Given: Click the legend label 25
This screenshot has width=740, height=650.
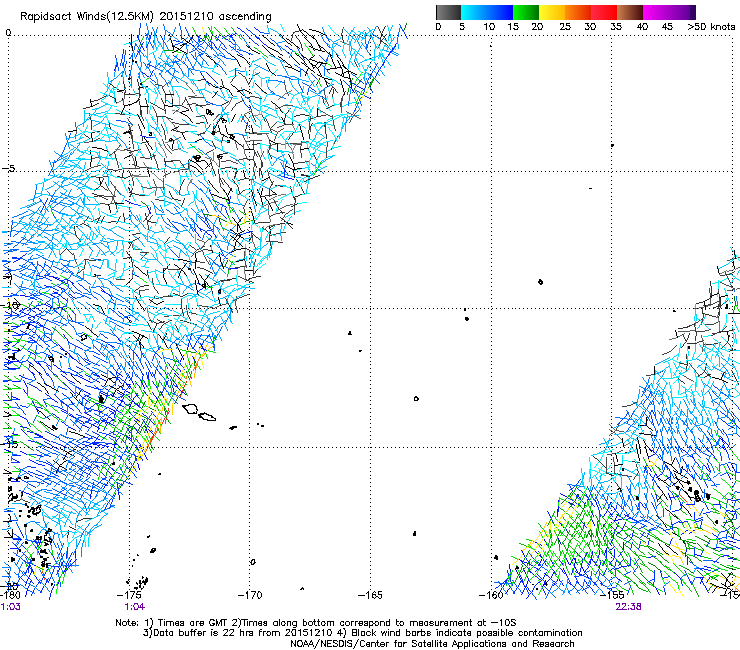Looking at the screenshot, I should 565,27.
